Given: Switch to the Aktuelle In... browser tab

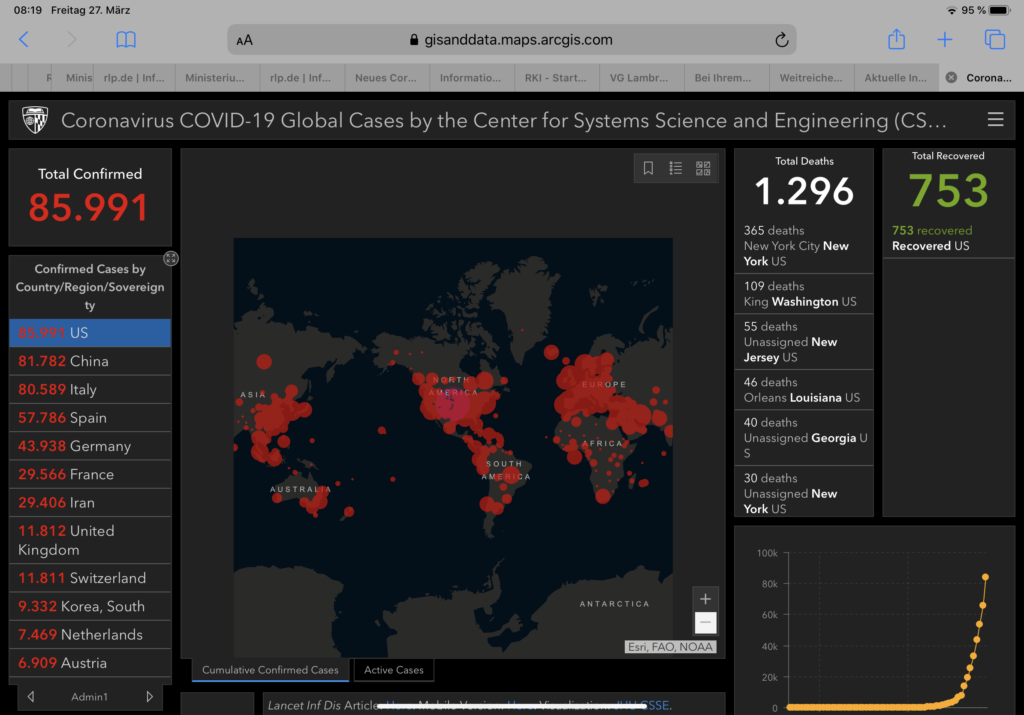Looking at the screenshot, I should click(x=895, y=78).
